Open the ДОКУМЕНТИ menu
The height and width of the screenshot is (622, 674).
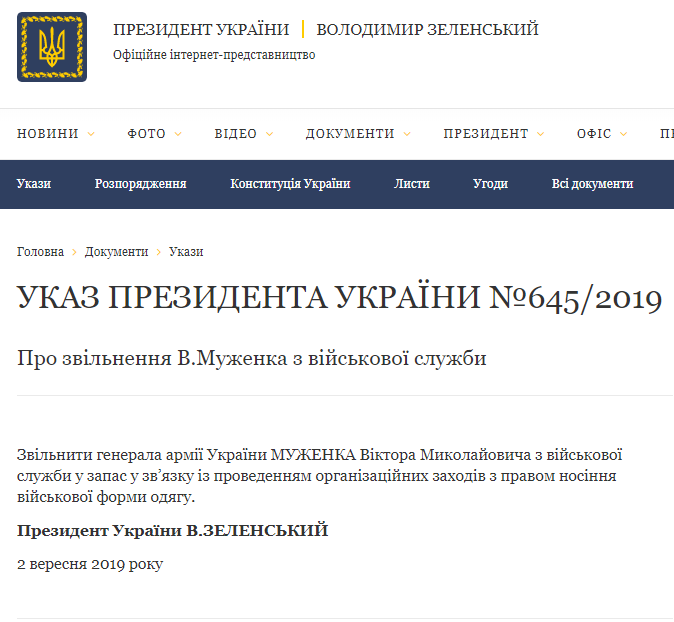350,134
